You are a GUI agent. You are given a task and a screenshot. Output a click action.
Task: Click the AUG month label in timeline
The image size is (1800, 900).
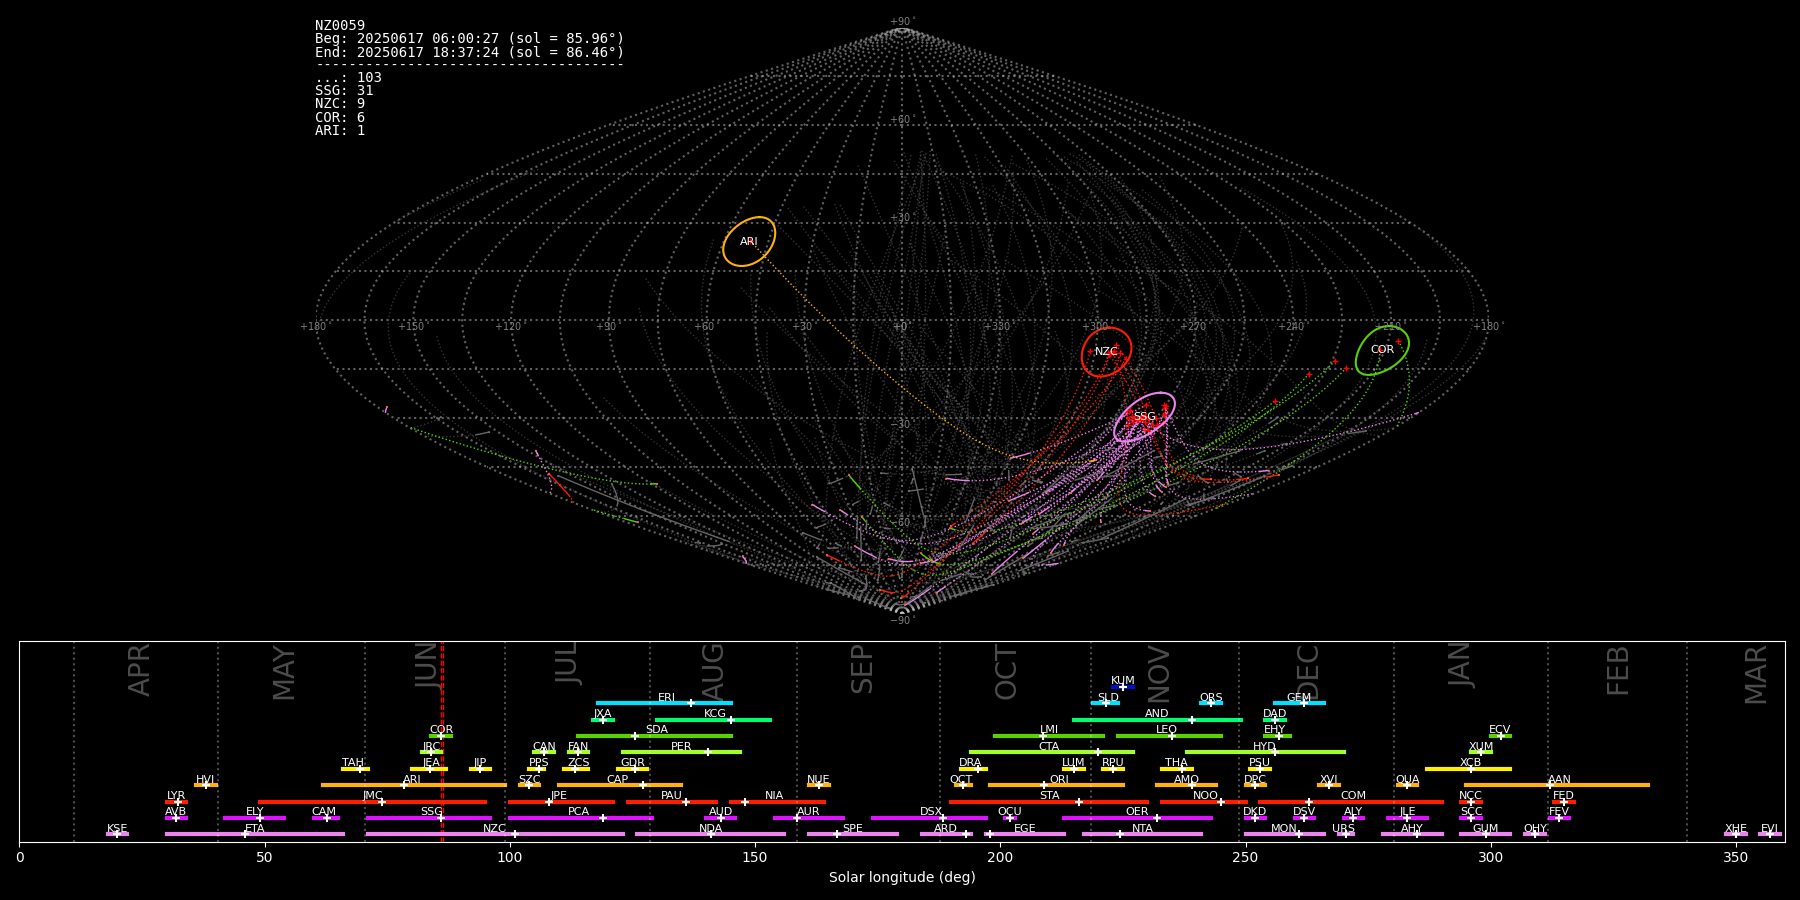[713, 672]
